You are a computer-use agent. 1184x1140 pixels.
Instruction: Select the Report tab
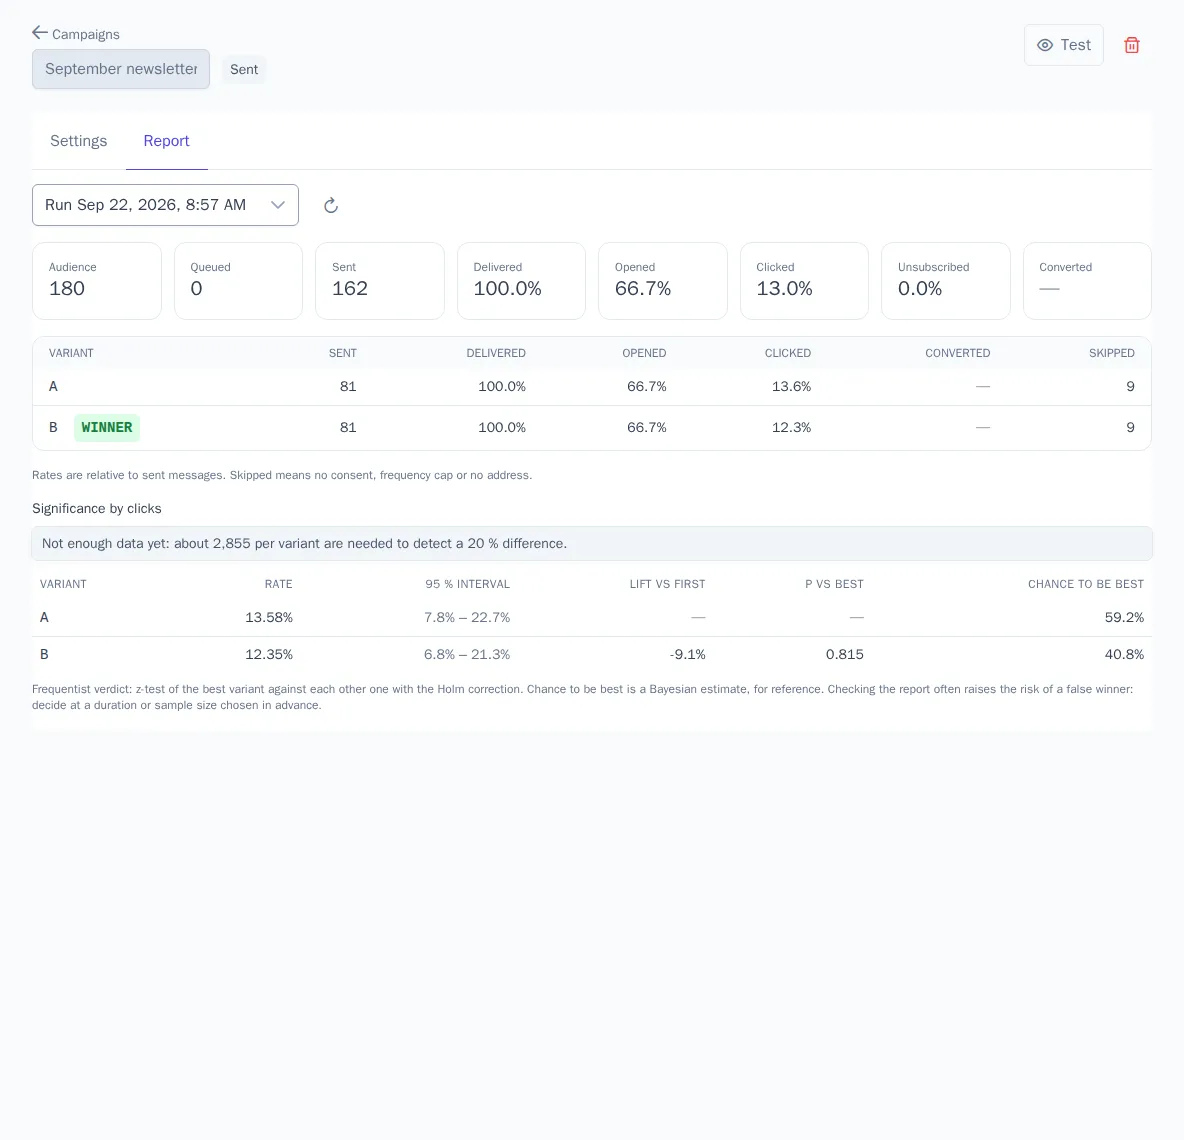point(166,141)
